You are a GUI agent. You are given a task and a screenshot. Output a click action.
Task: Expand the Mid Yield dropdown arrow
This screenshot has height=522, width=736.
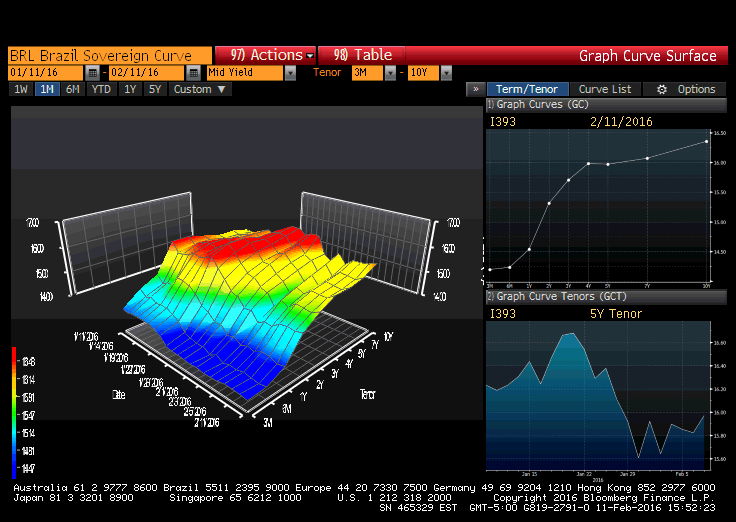[291, 73]
